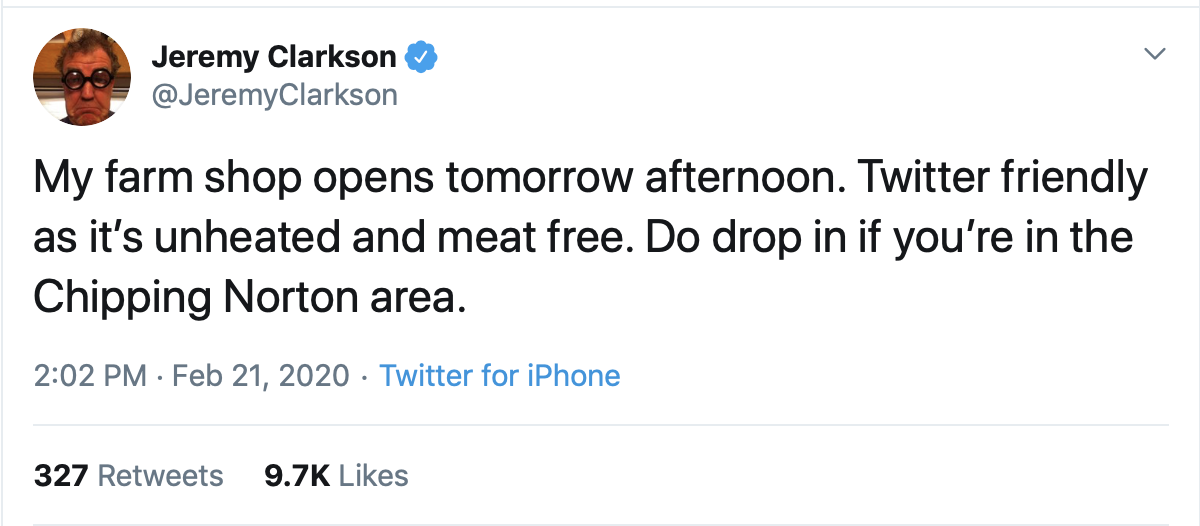
Task: Click the 2:02 PM timestamp
Action: click(91, 376)
